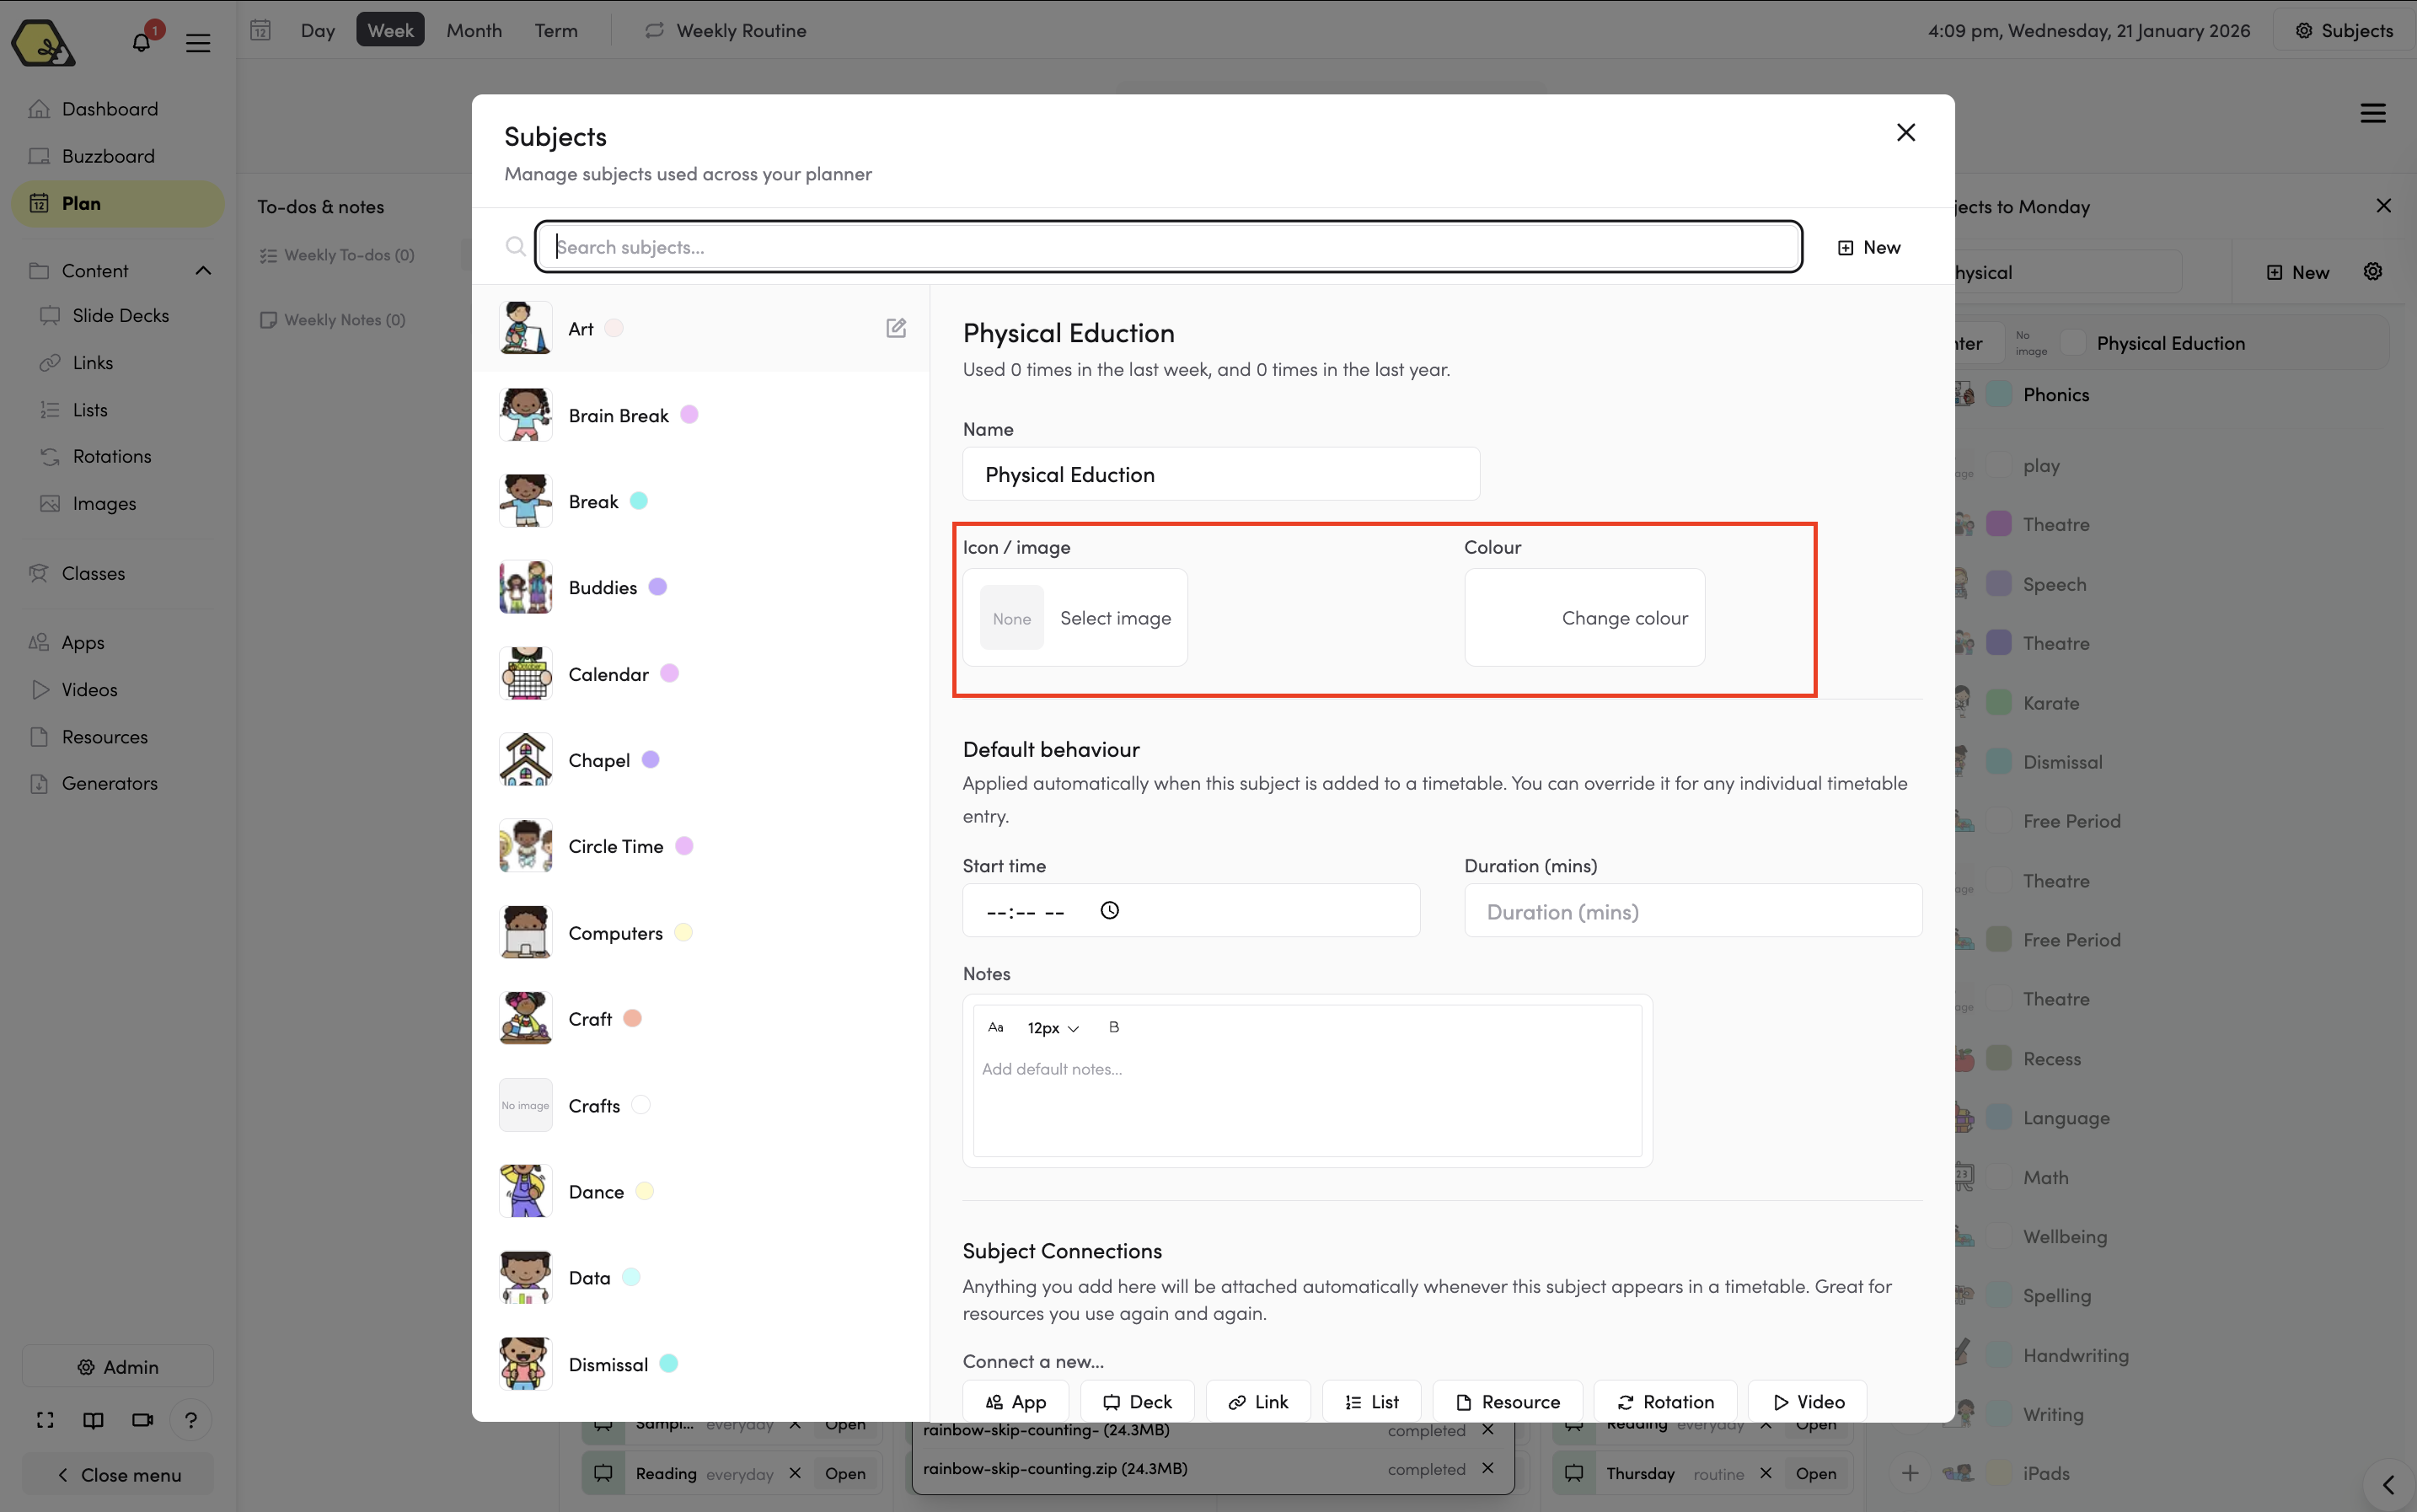Click the Duration (mins) input field

pos(1692,911)
